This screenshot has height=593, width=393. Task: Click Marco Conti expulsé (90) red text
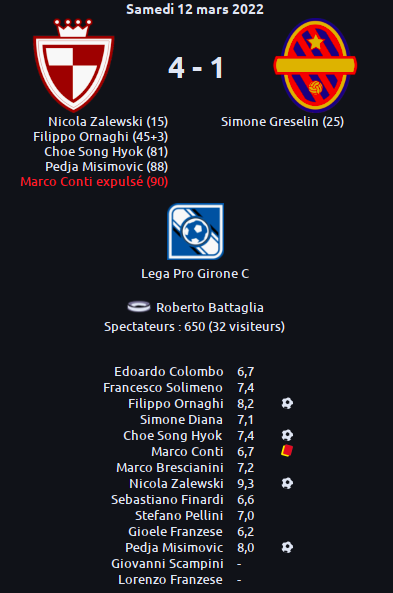pos(94,182)
